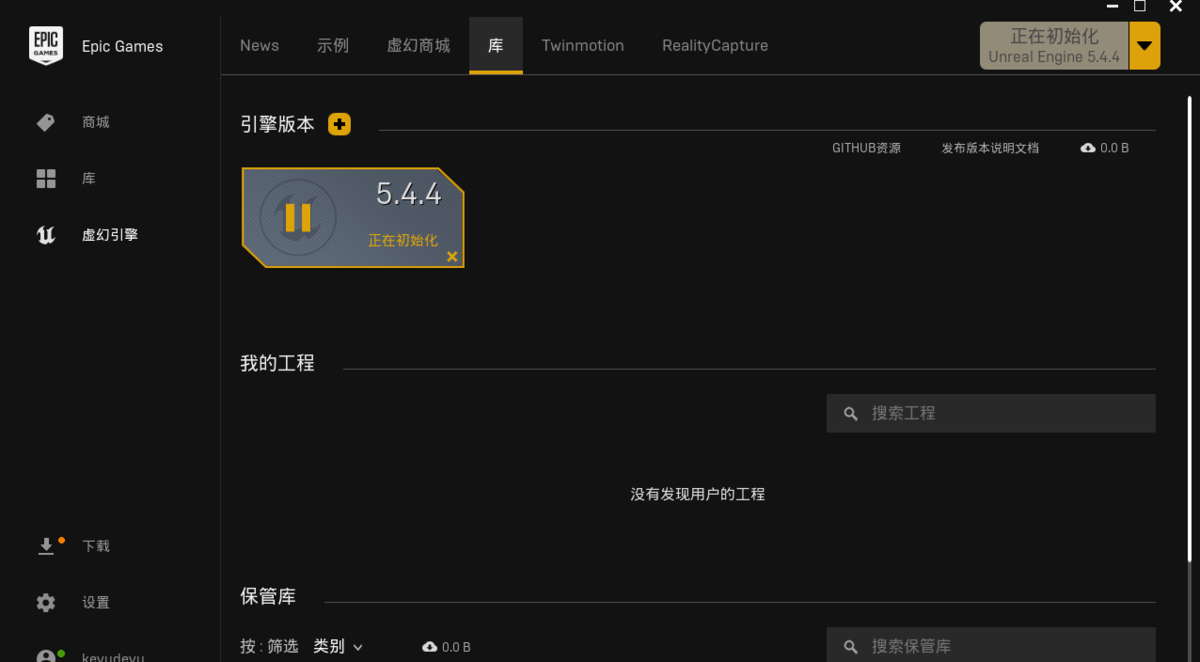This screenshot has width=1200, height=662.
Task: Minimize the Epic Games launcher window
Action: pos(1112,7)
